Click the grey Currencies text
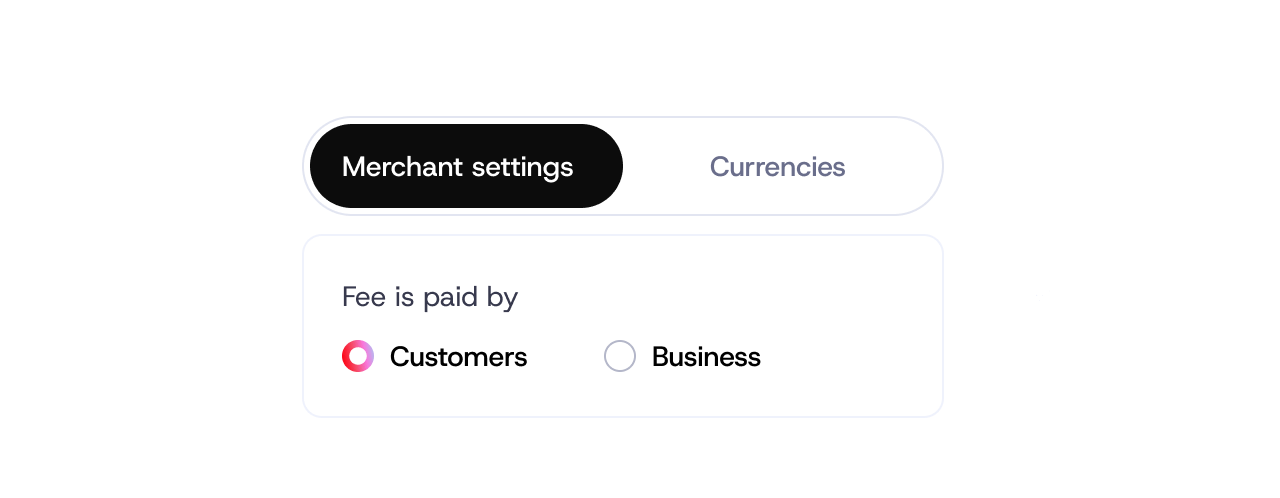1280x498 pixels. click(x=777, y=166)
